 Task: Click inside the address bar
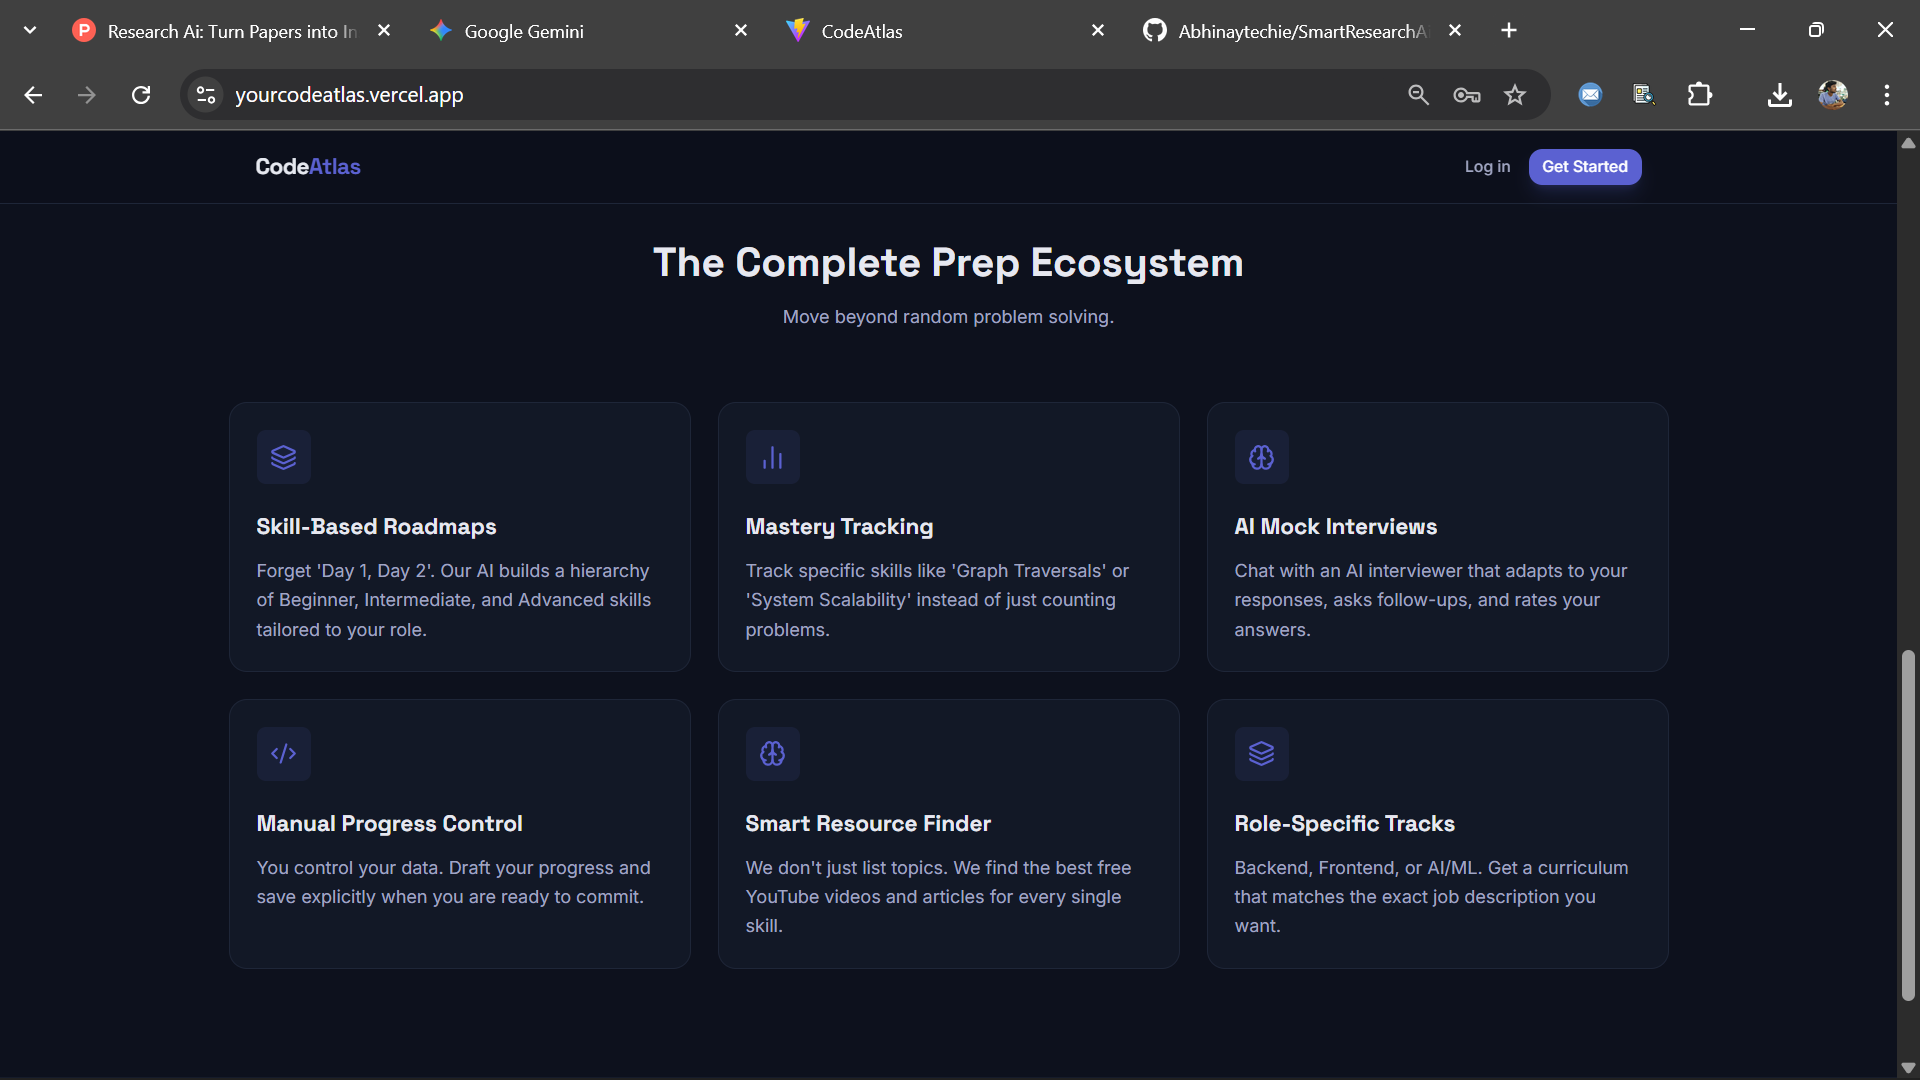click(x=700, y=95)
